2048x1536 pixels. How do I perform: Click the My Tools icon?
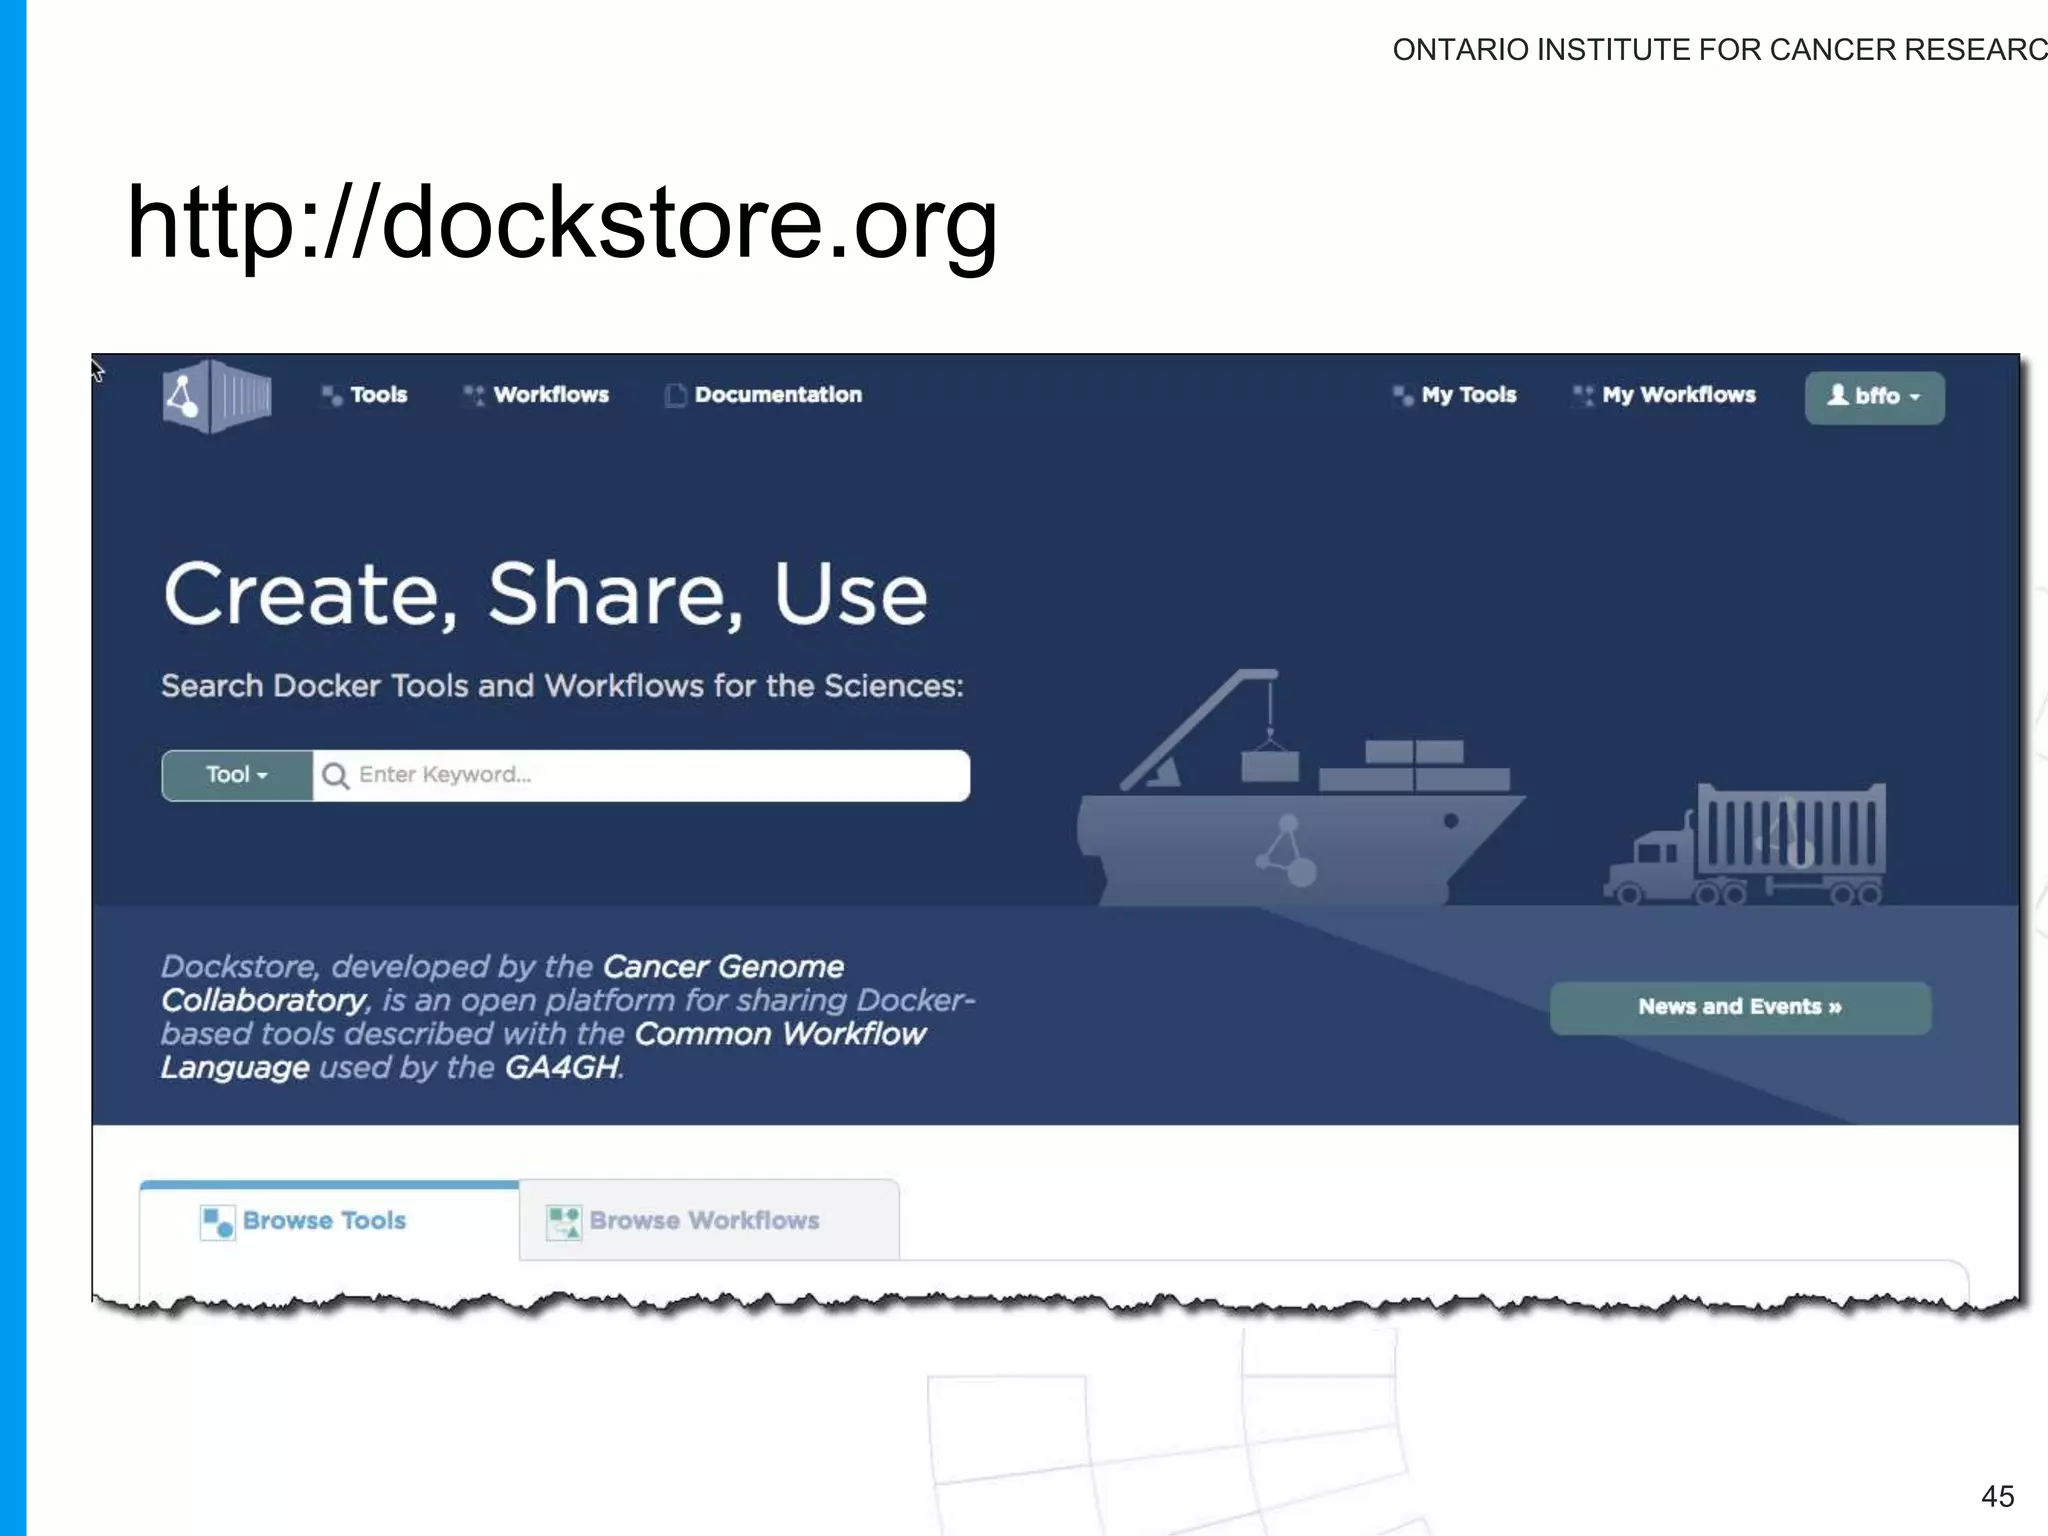click(x=1403, y=396)
